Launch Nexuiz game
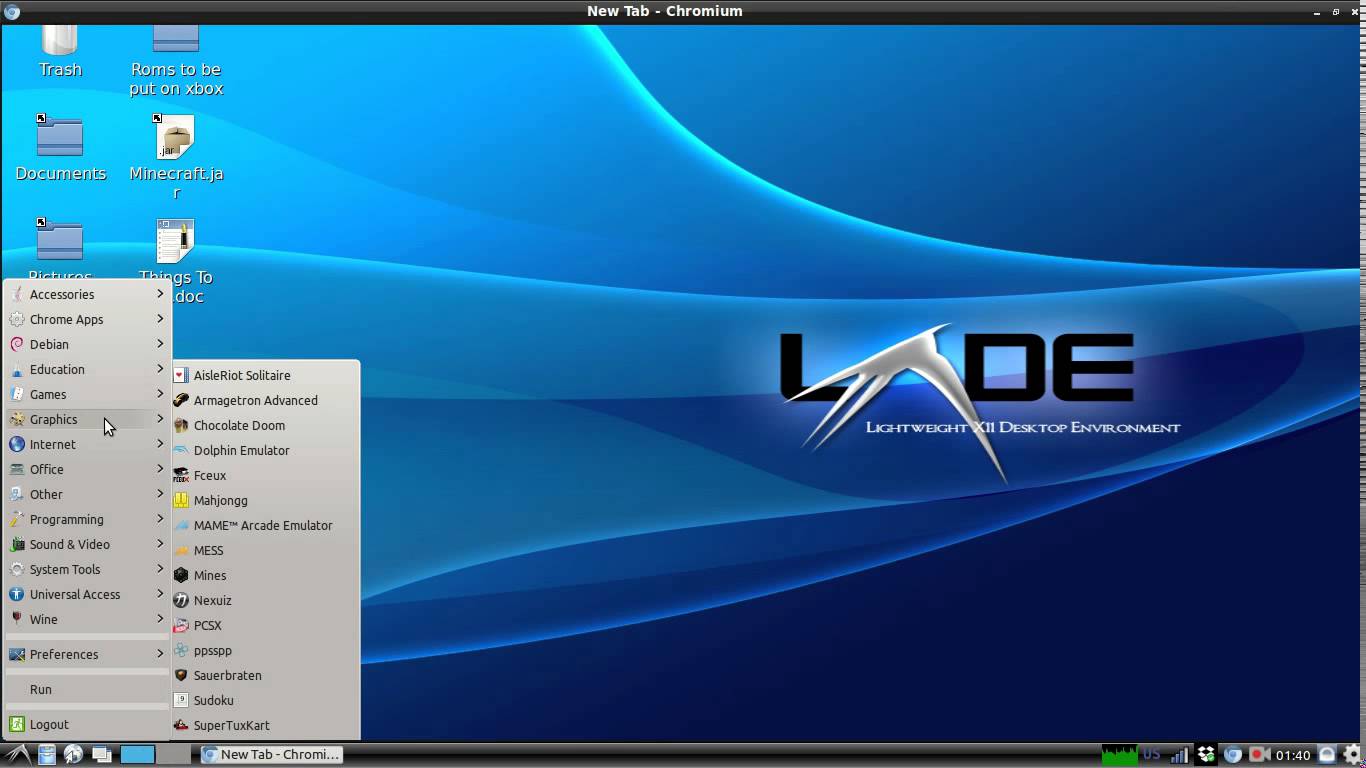1366x768 pixels. tap(265, 601)
